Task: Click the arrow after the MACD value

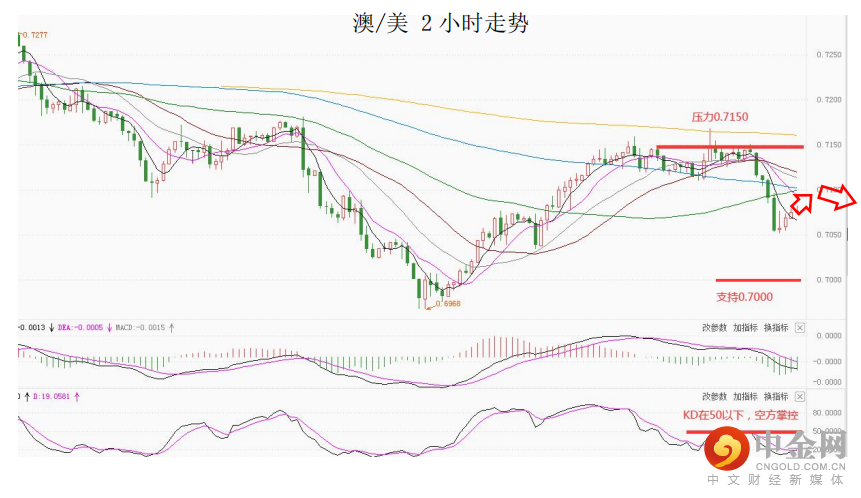Action: coord(171,327)
